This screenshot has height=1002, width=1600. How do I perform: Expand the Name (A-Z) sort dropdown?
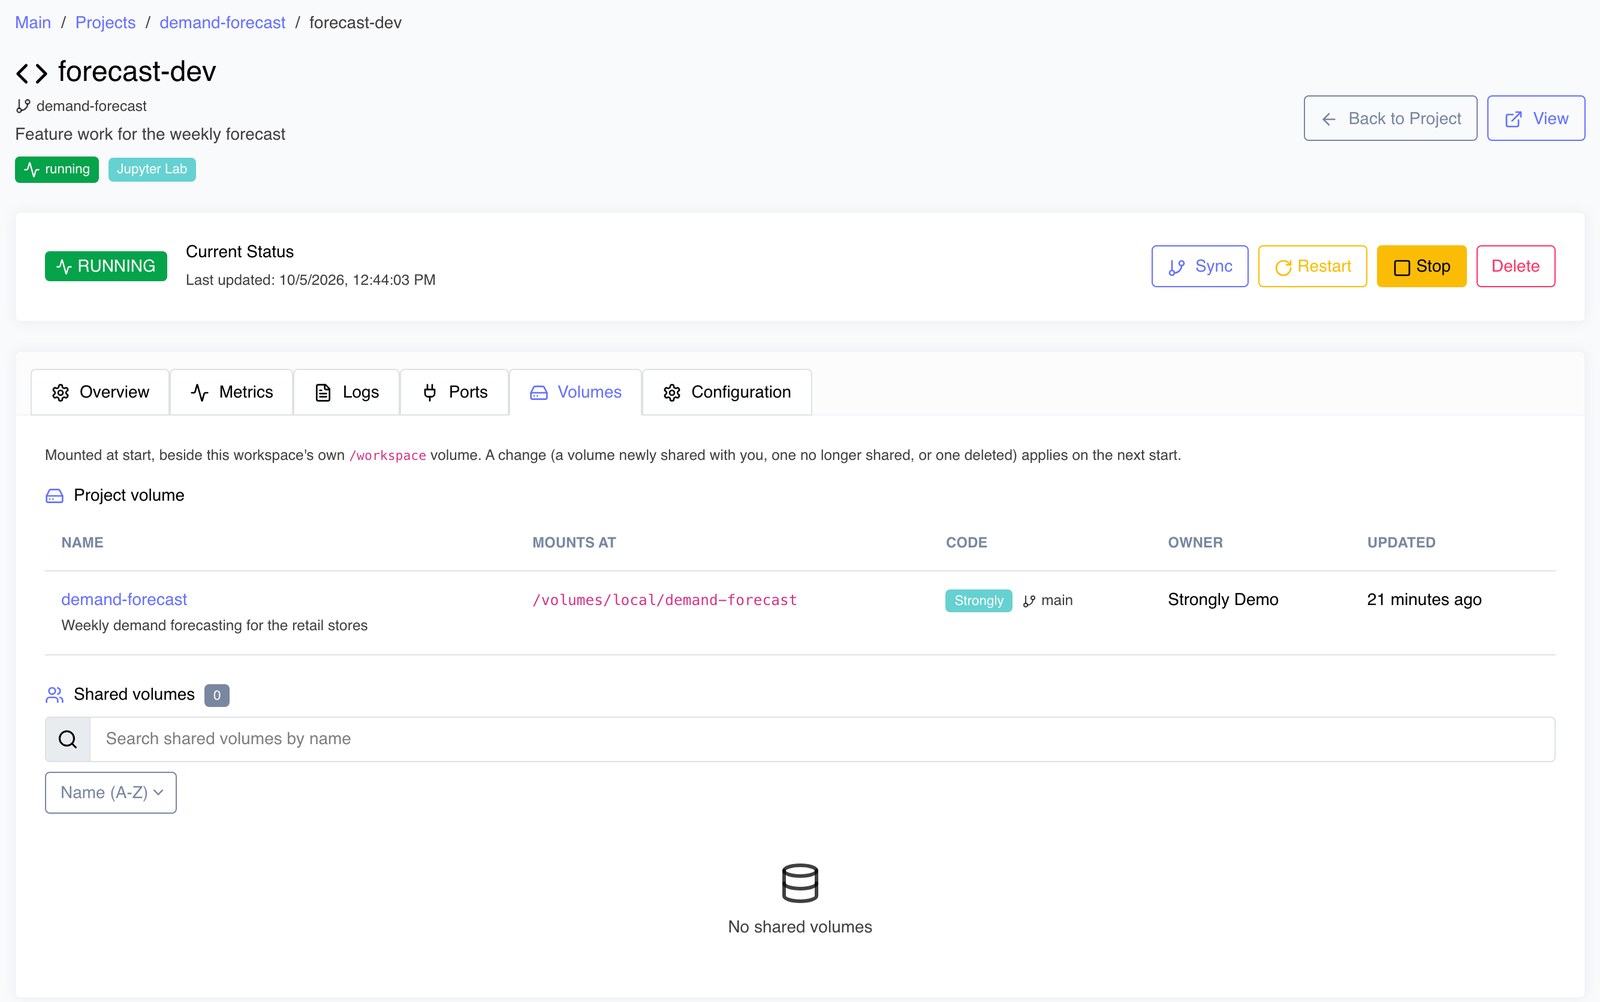tap(111, 792)
